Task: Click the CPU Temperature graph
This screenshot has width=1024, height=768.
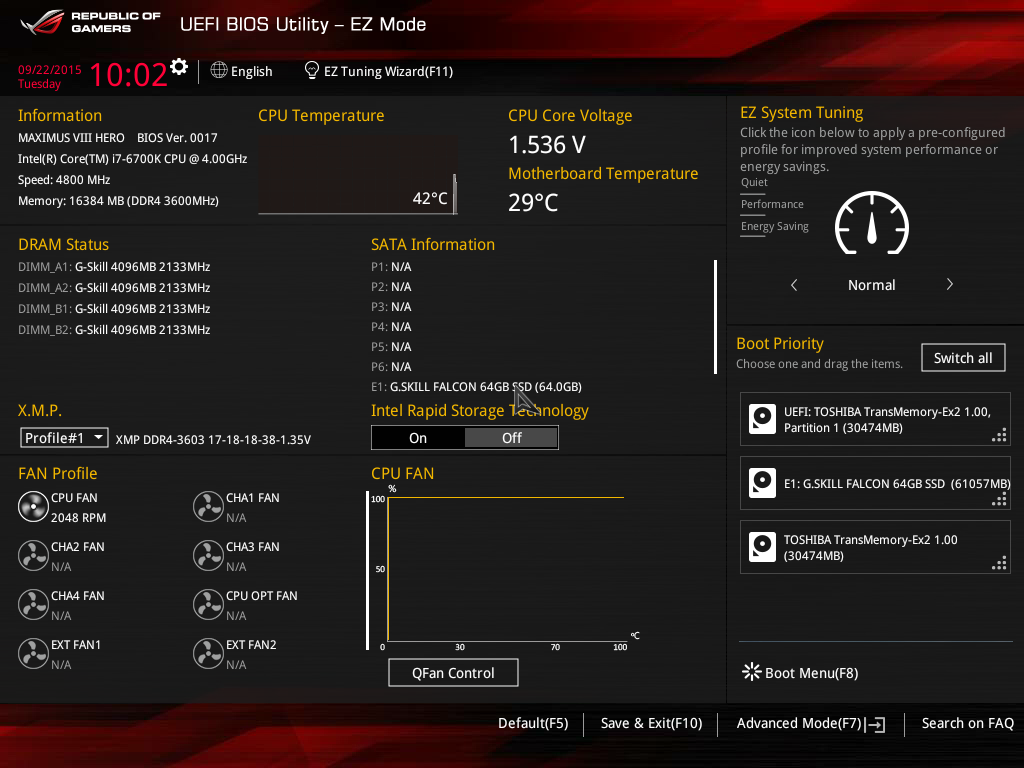Action: pyautogui.click(x=358, y=174)
